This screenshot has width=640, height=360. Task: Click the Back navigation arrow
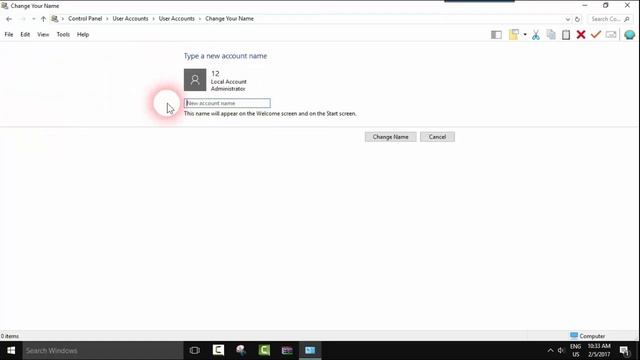tap(9, 19)
